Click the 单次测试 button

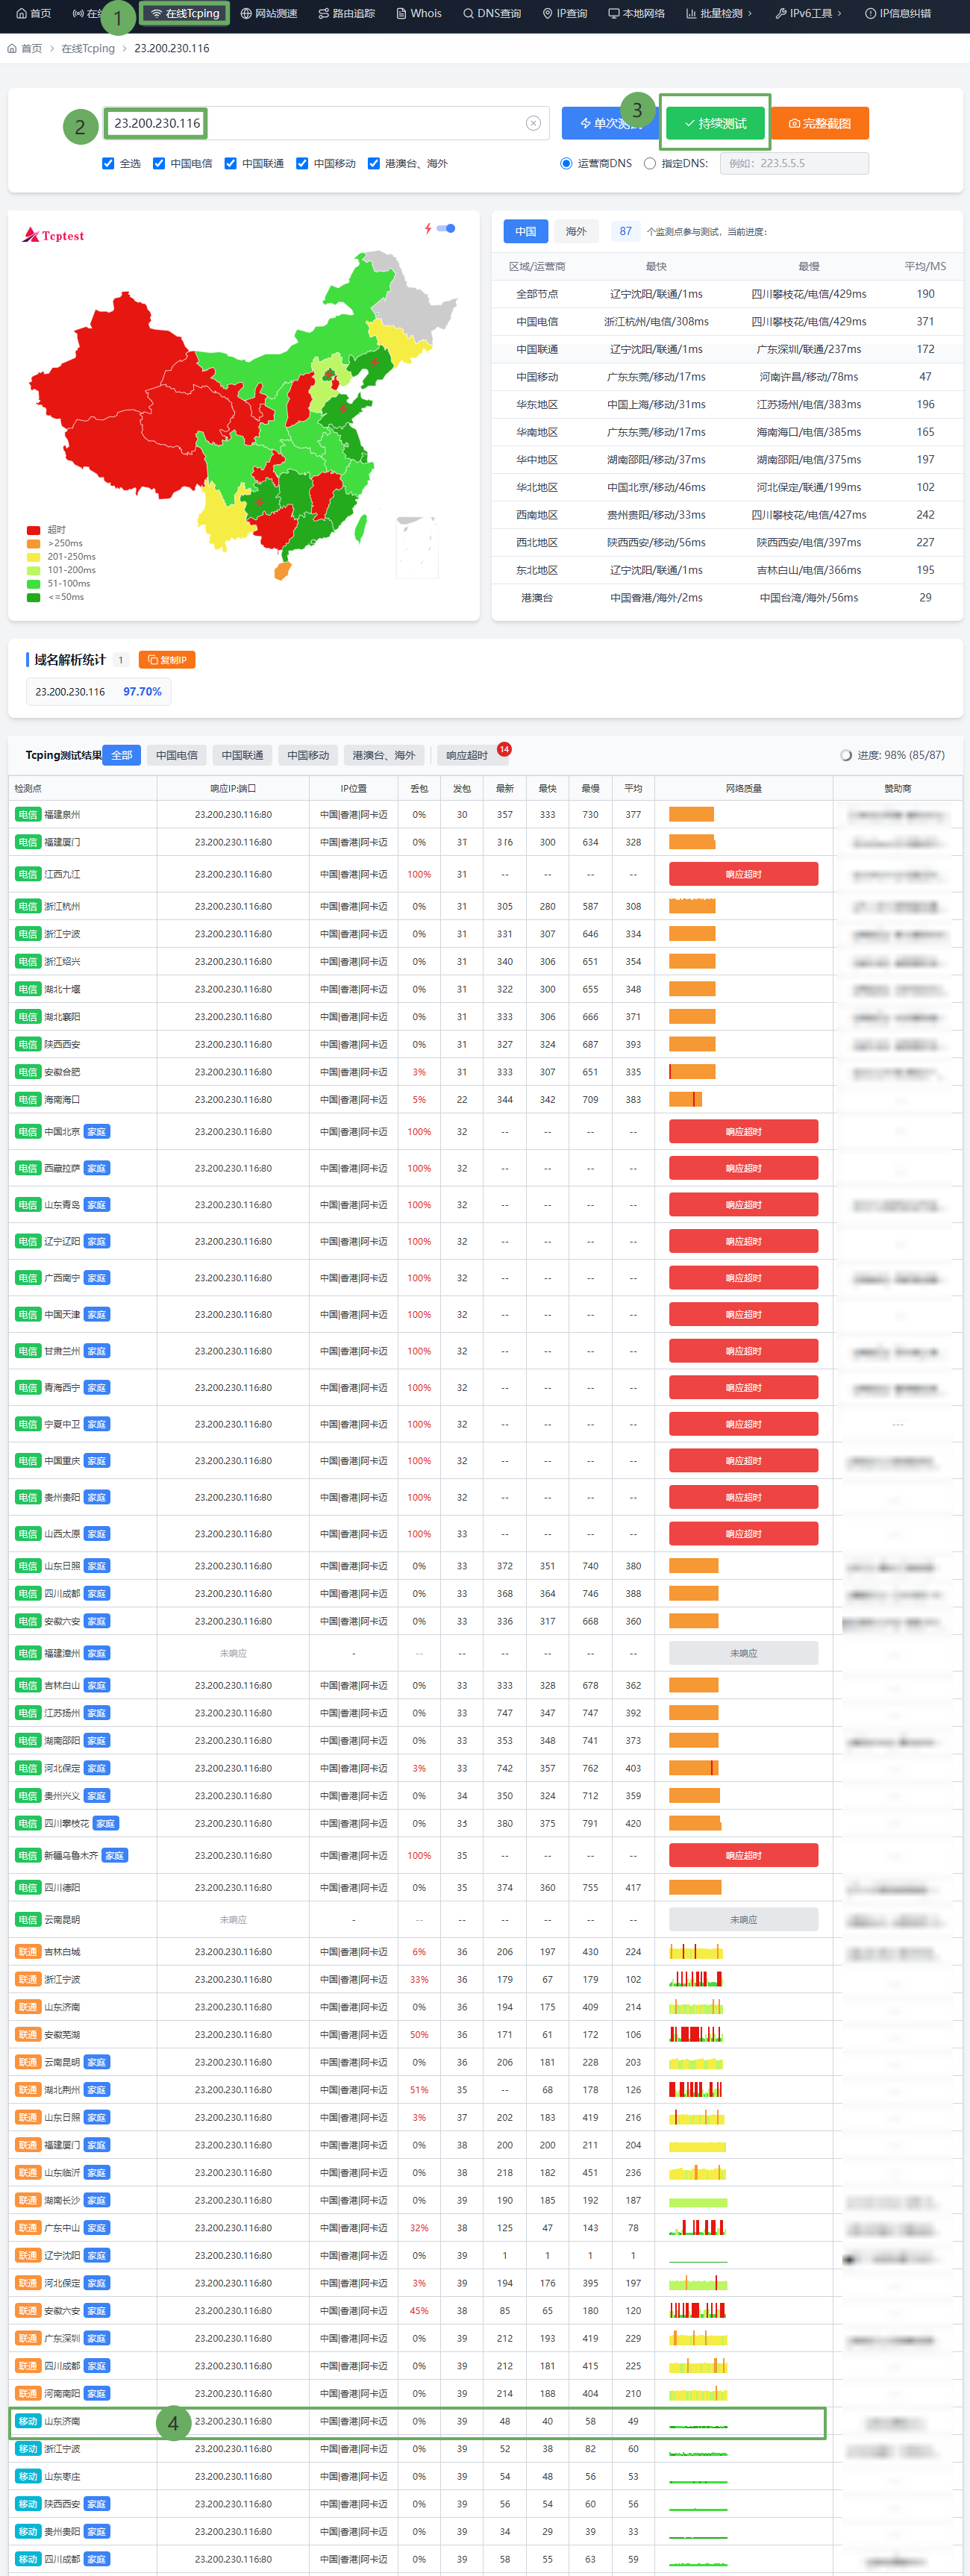tap(610, 123)
